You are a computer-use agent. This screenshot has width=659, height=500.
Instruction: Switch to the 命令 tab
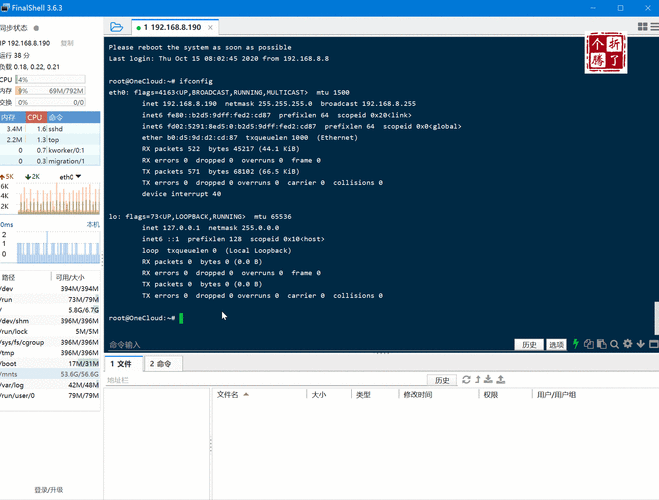click(x=161, y=364)
